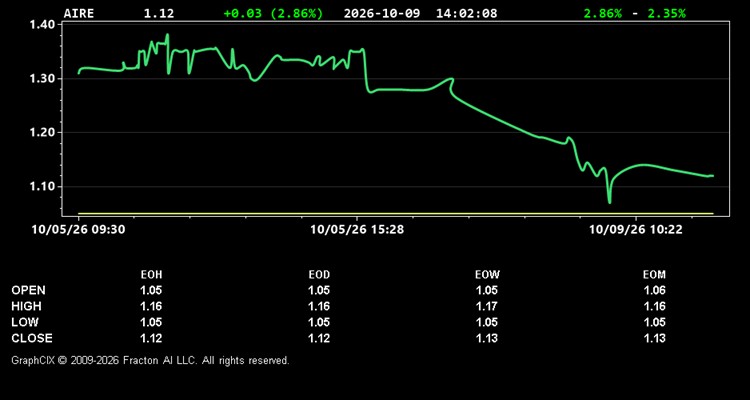The height and width of the screenshot is (400, 750).
Task: Click the green 2.35% value in header
Action: pyautogui.click(x=666, y=13)
